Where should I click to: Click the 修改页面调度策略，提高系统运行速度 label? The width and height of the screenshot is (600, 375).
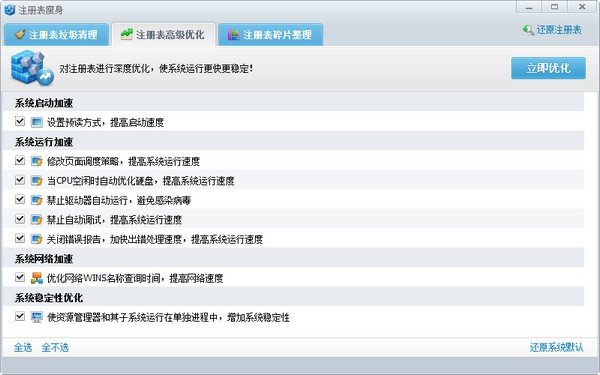[x=123, y=161]
